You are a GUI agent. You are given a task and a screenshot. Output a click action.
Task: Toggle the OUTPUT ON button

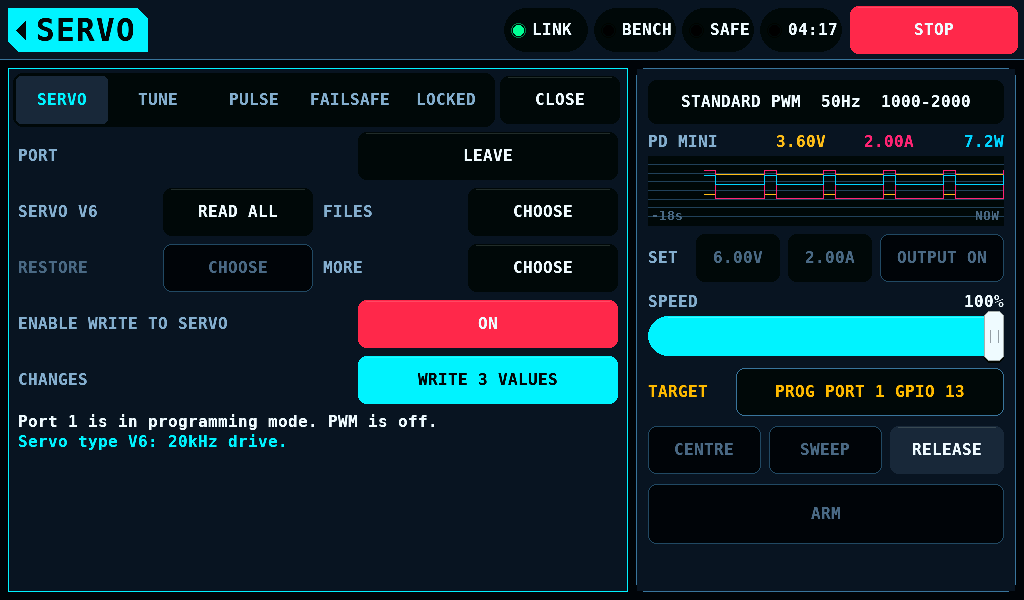coord(942,258)
